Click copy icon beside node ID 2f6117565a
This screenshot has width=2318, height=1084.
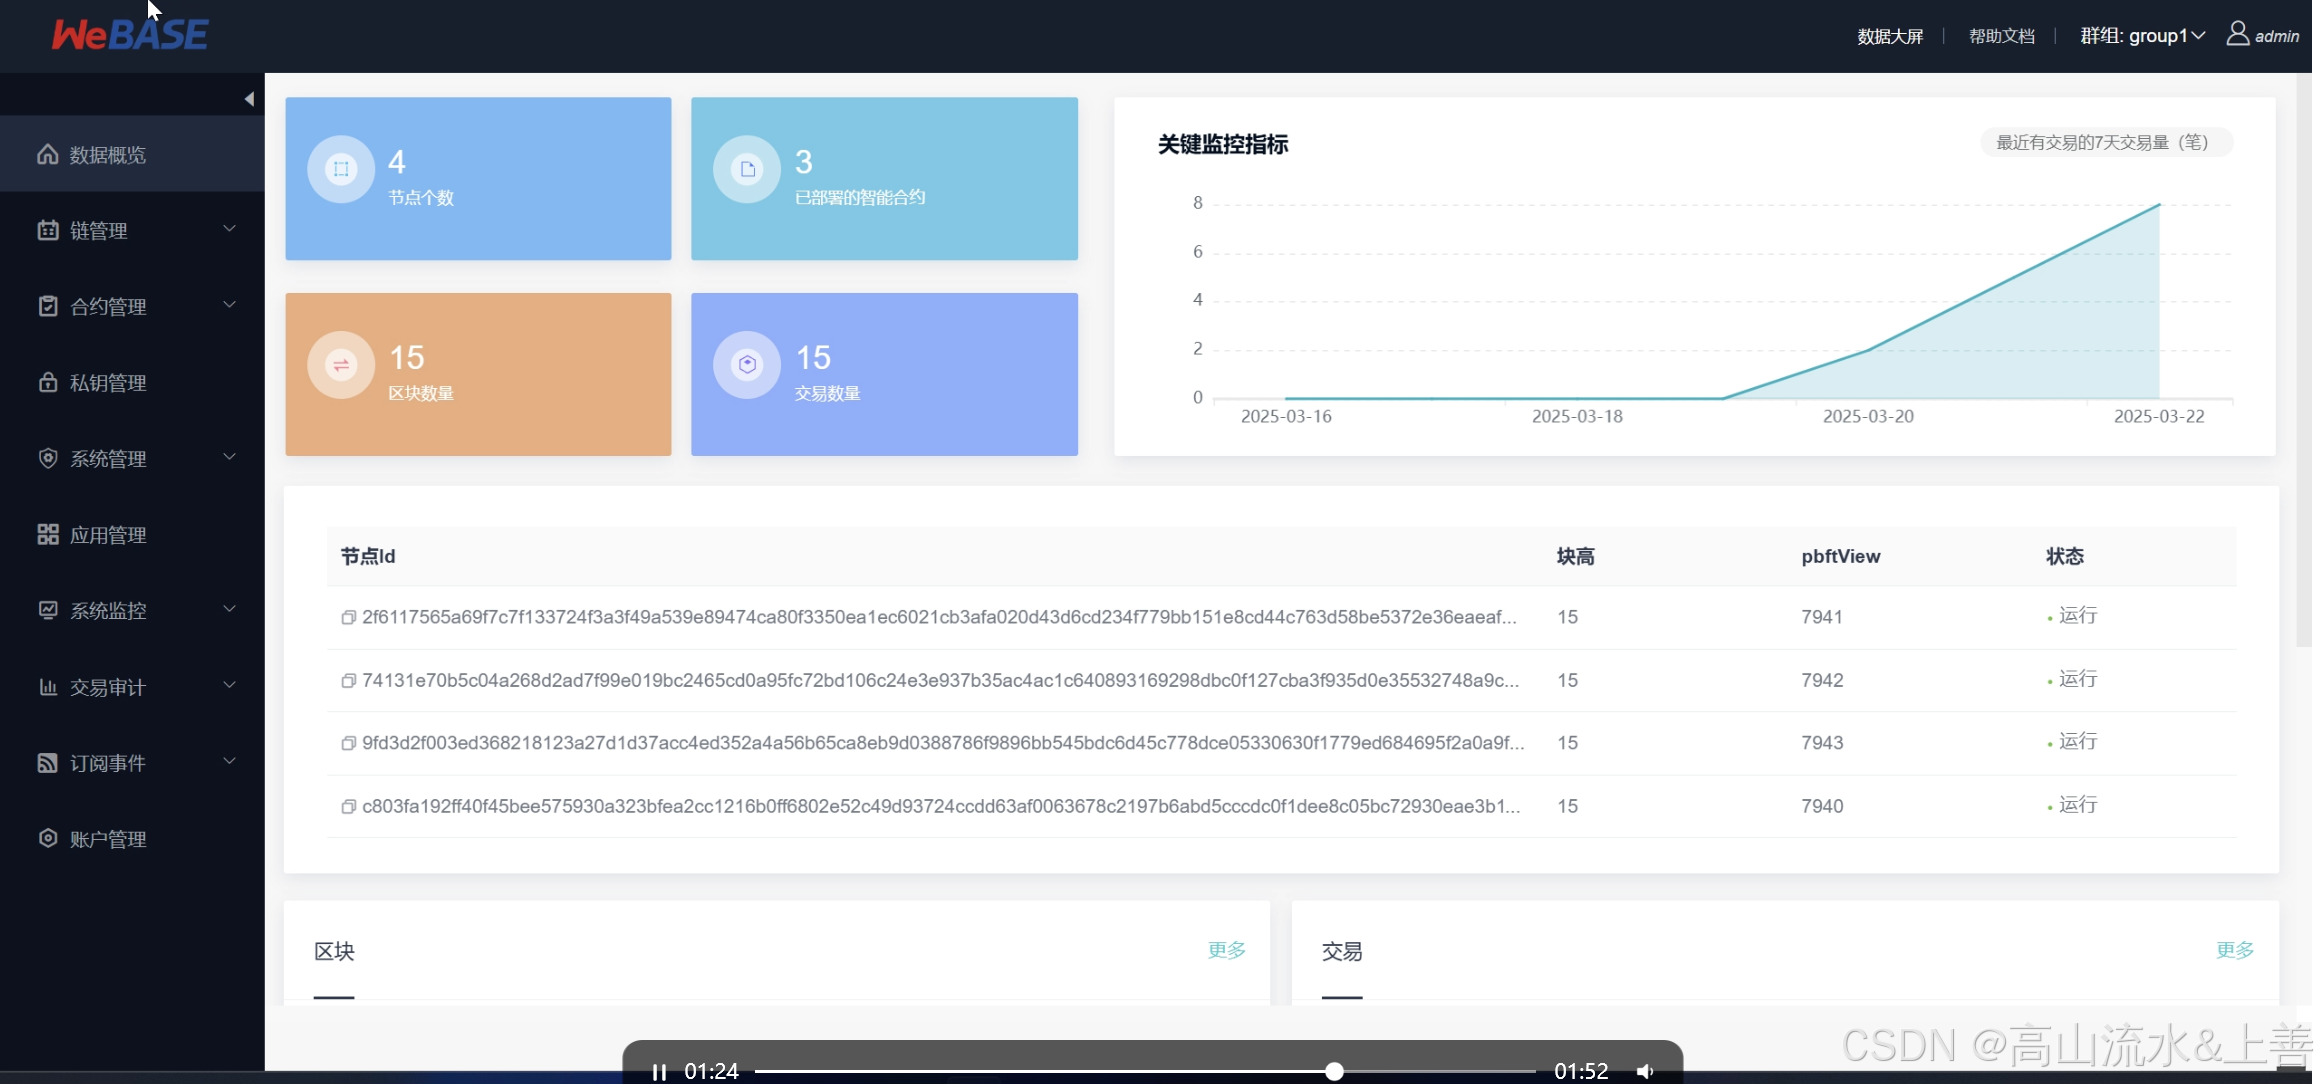coord(348,618)
